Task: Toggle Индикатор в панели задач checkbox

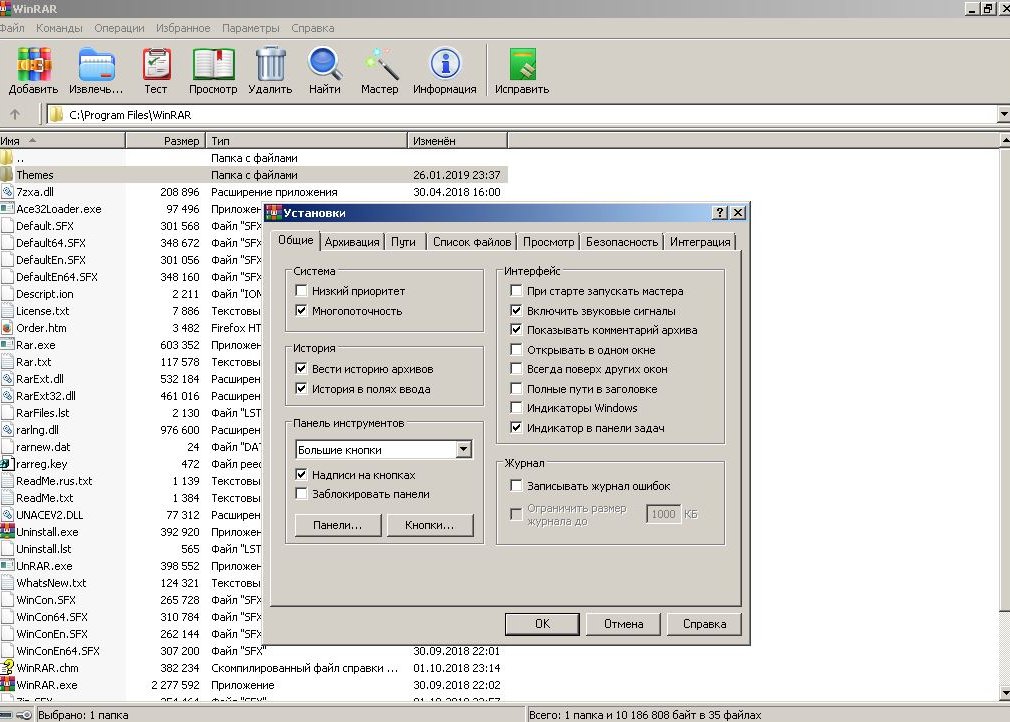Action: 516,428
